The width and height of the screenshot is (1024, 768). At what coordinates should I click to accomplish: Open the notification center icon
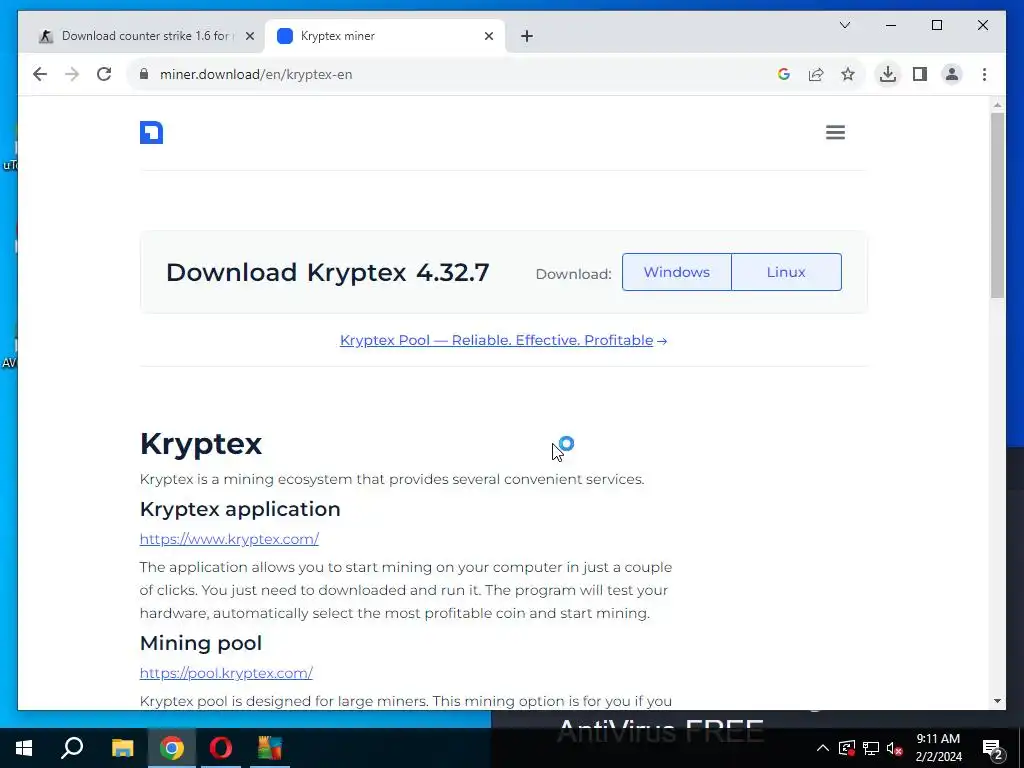(993, 748)
